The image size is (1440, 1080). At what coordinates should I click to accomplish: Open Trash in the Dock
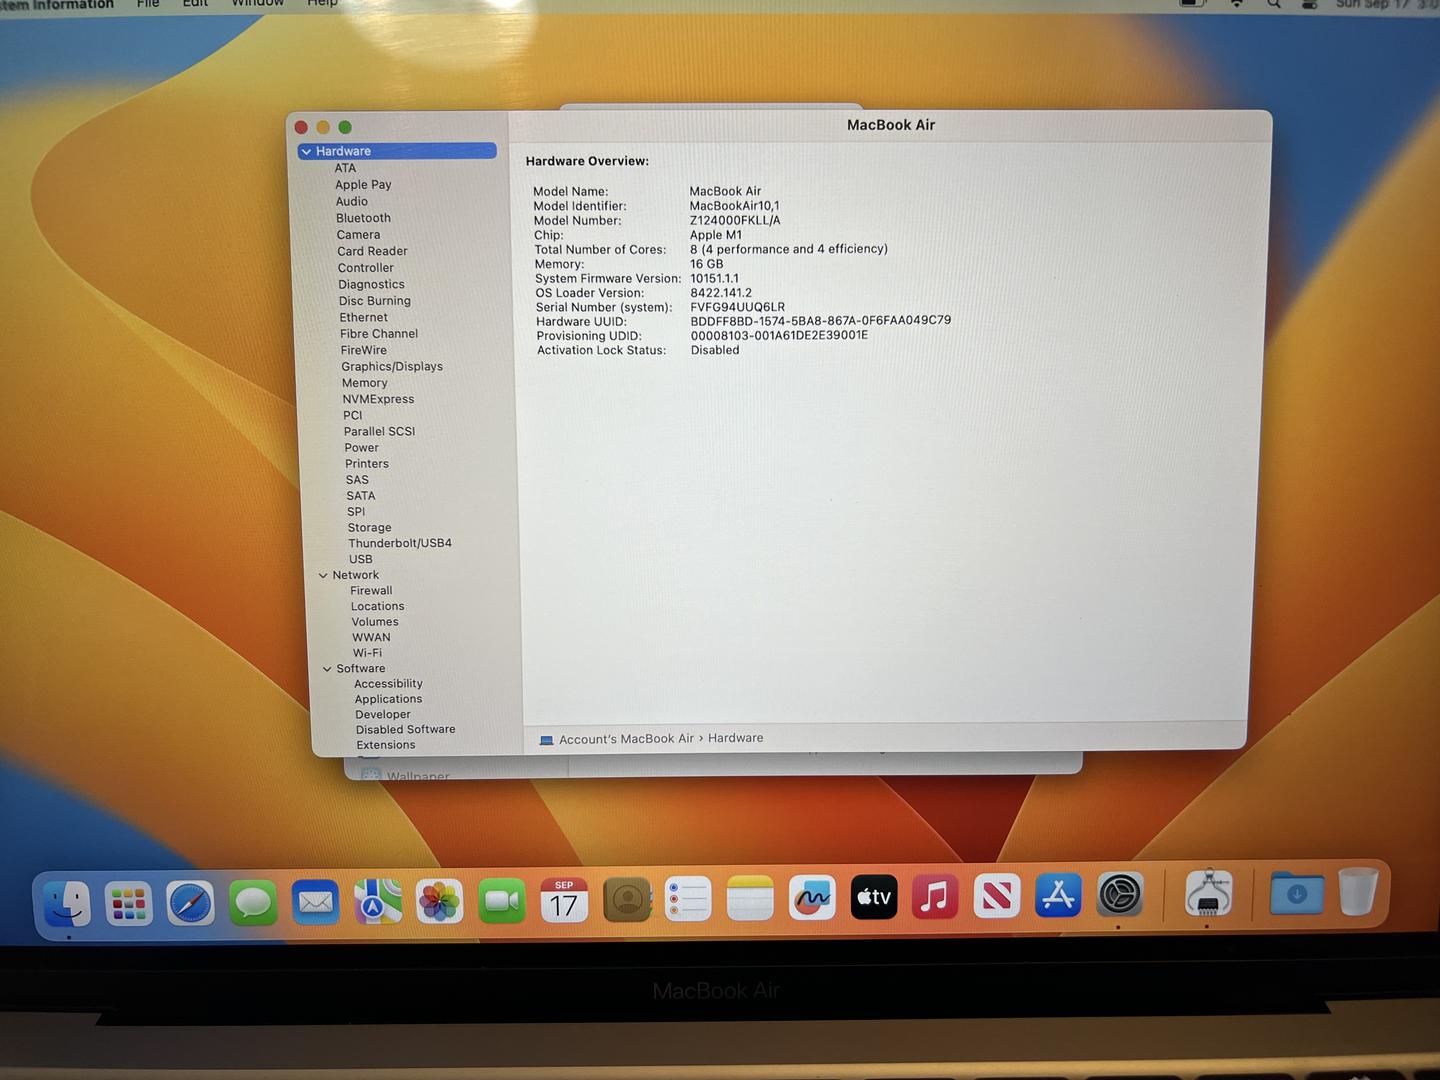click(x=1358, y=891)
